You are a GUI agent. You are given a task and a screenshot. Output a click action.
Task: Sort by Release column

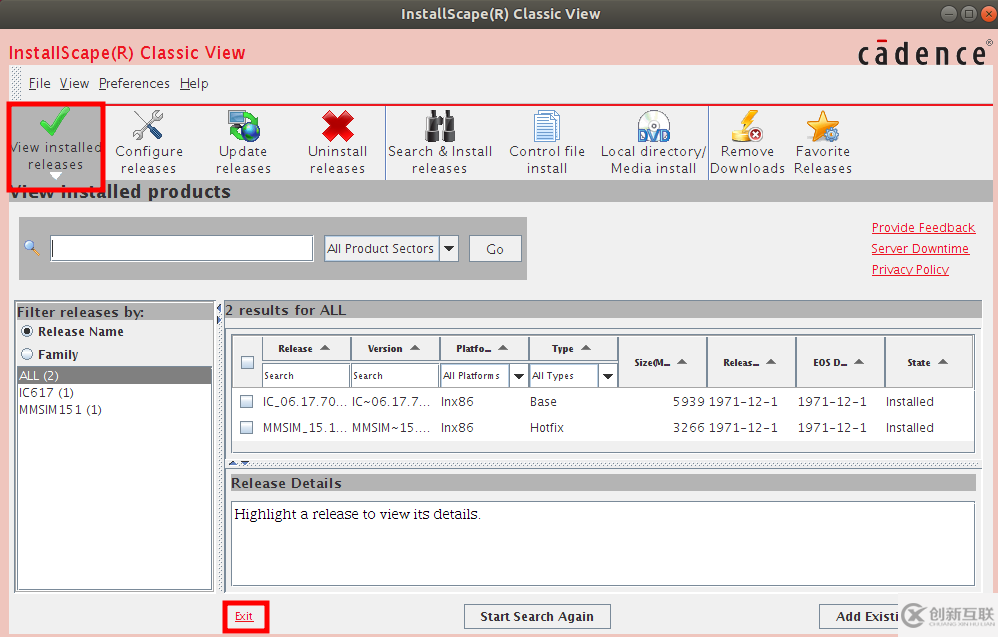click(x=306, y=349)
